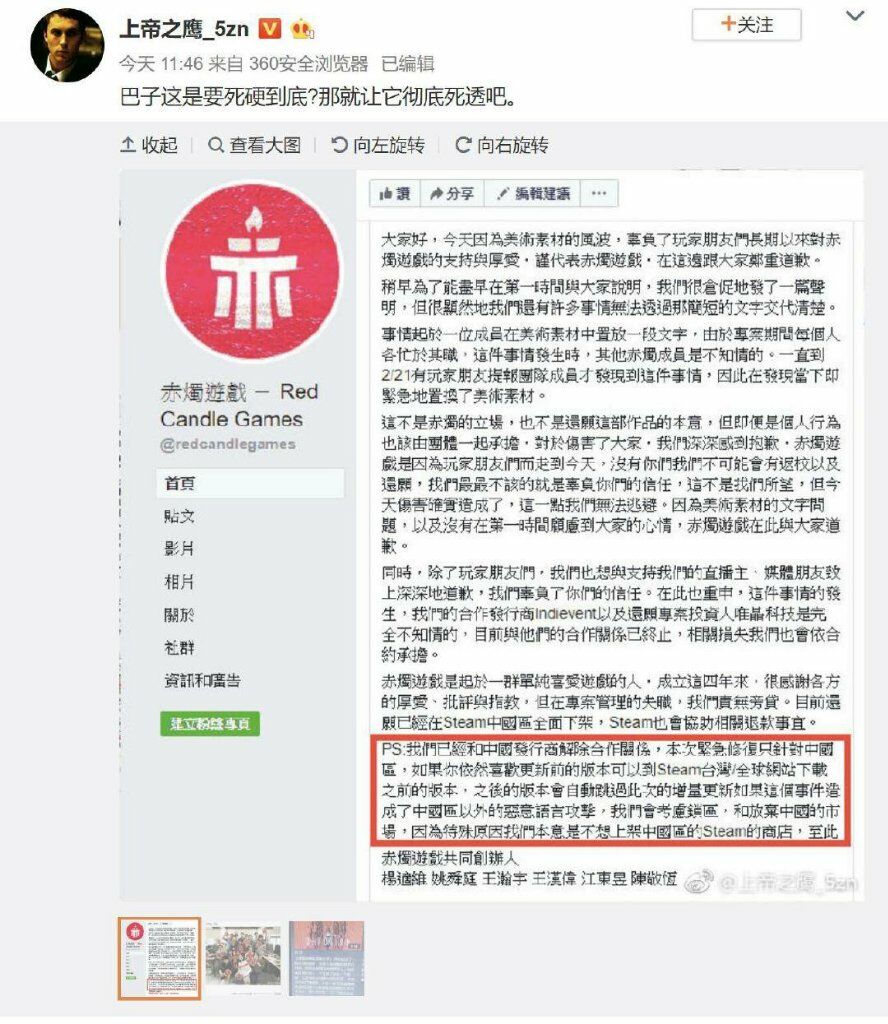888x1024 pixels.
Task: Rotate image left with 向左旋转
Action: point(377,145)
